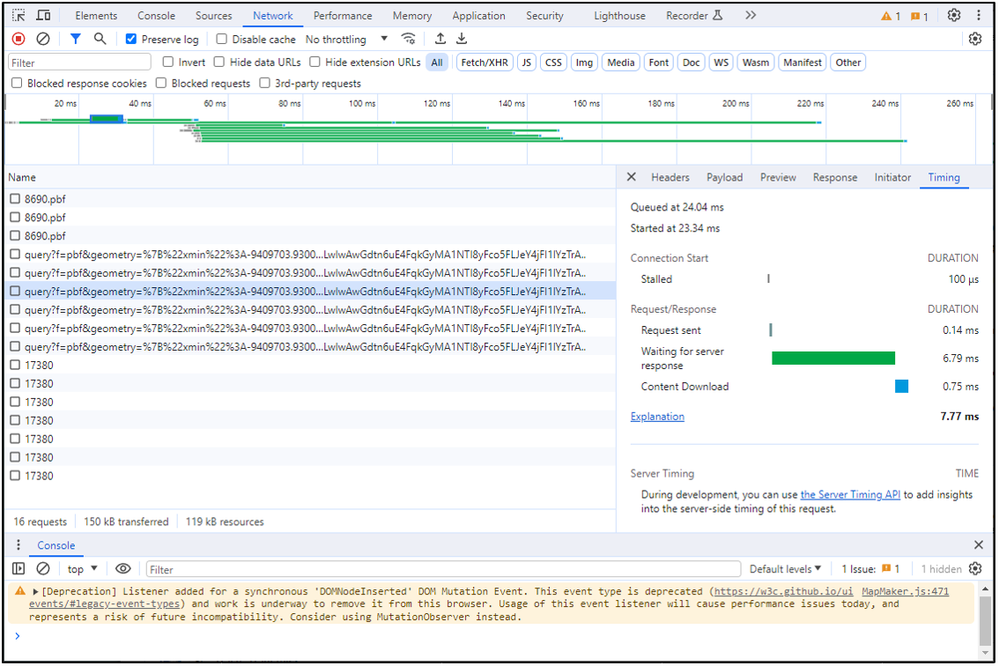Viewport: 999px width, 666px height.
Task: Open the timing Explanation link
Action: click(x=657, y=416)
